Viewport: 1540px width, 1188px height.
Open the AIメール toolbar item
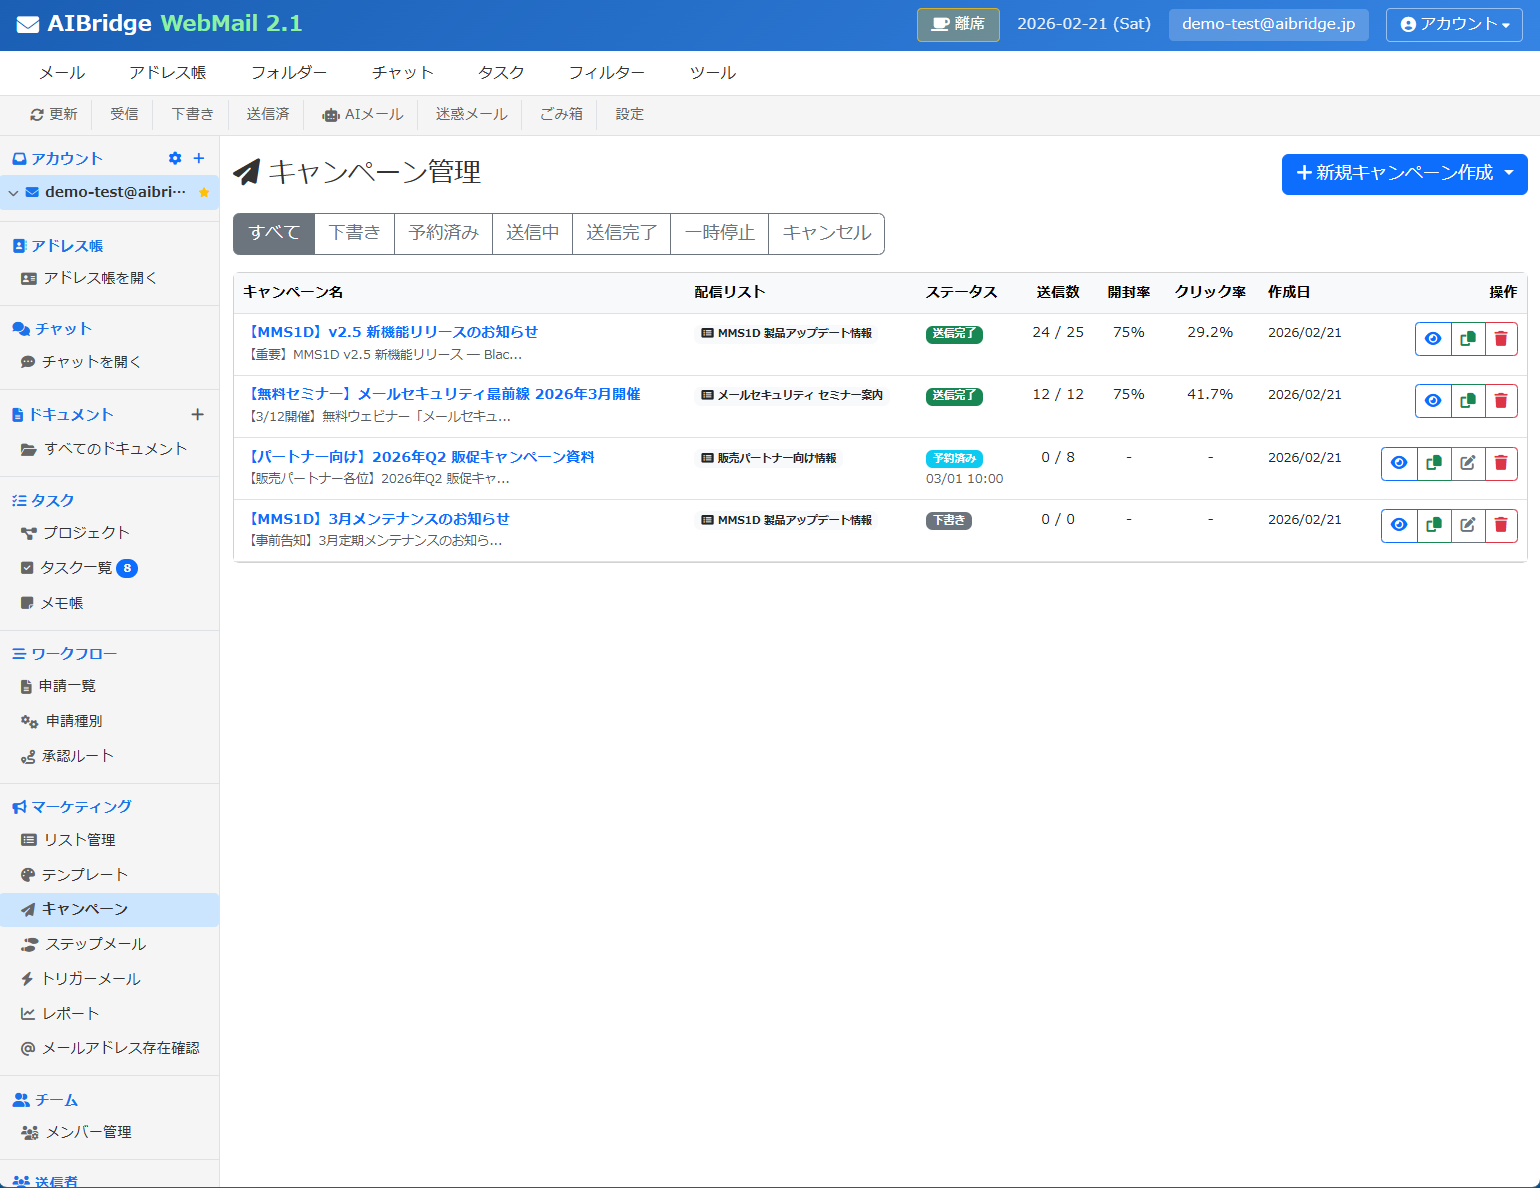coord(362,114)
